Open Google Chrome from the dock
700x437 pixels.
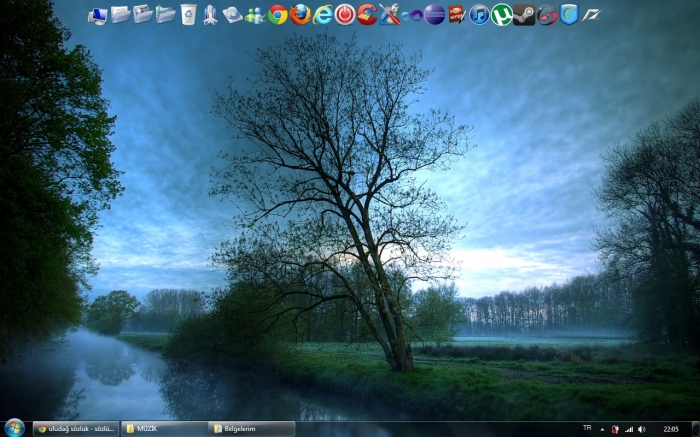point(278,14)
